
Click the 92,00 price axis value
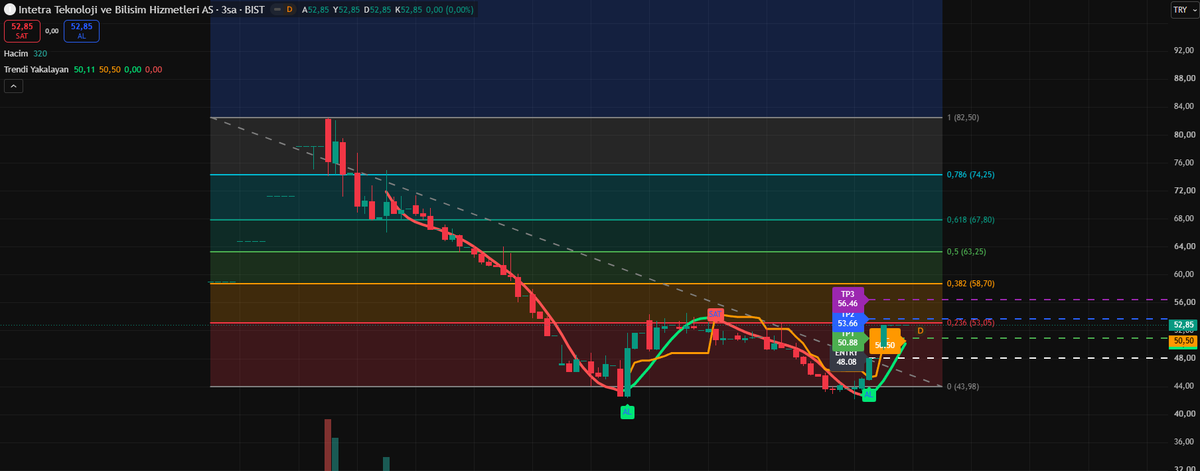[x=1183, y=50]
